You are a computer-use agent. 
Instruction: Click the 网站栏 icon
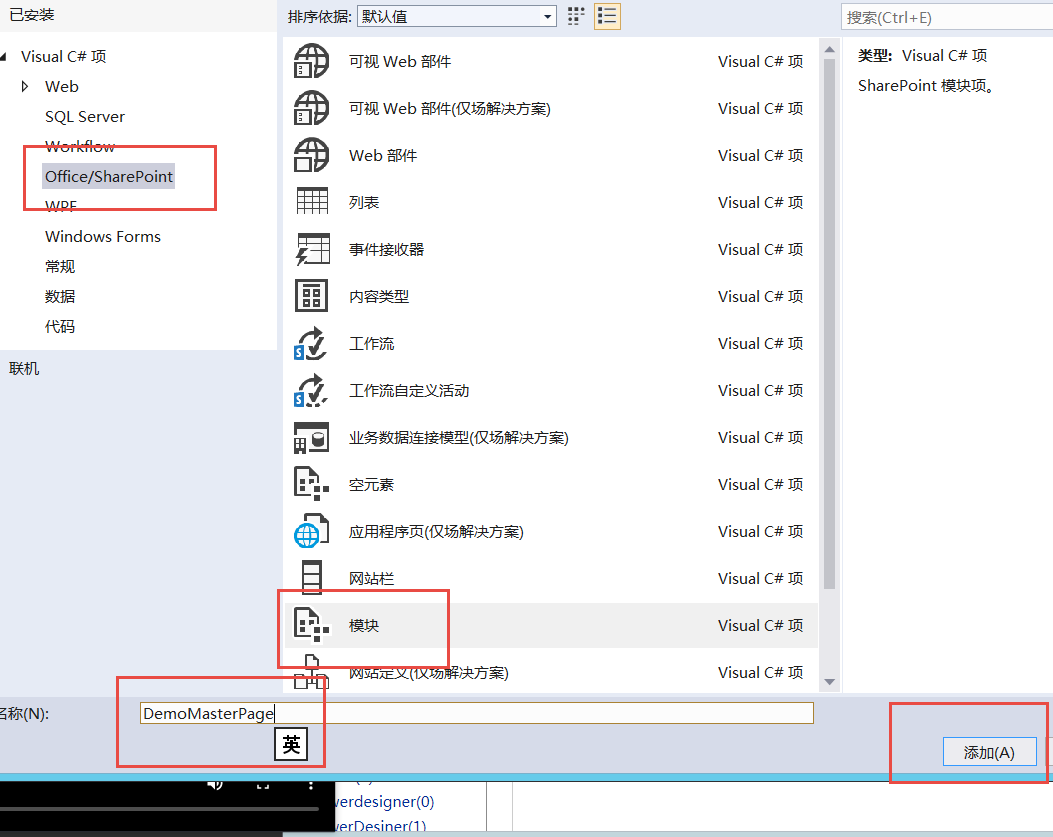click(x=312, y=577)
